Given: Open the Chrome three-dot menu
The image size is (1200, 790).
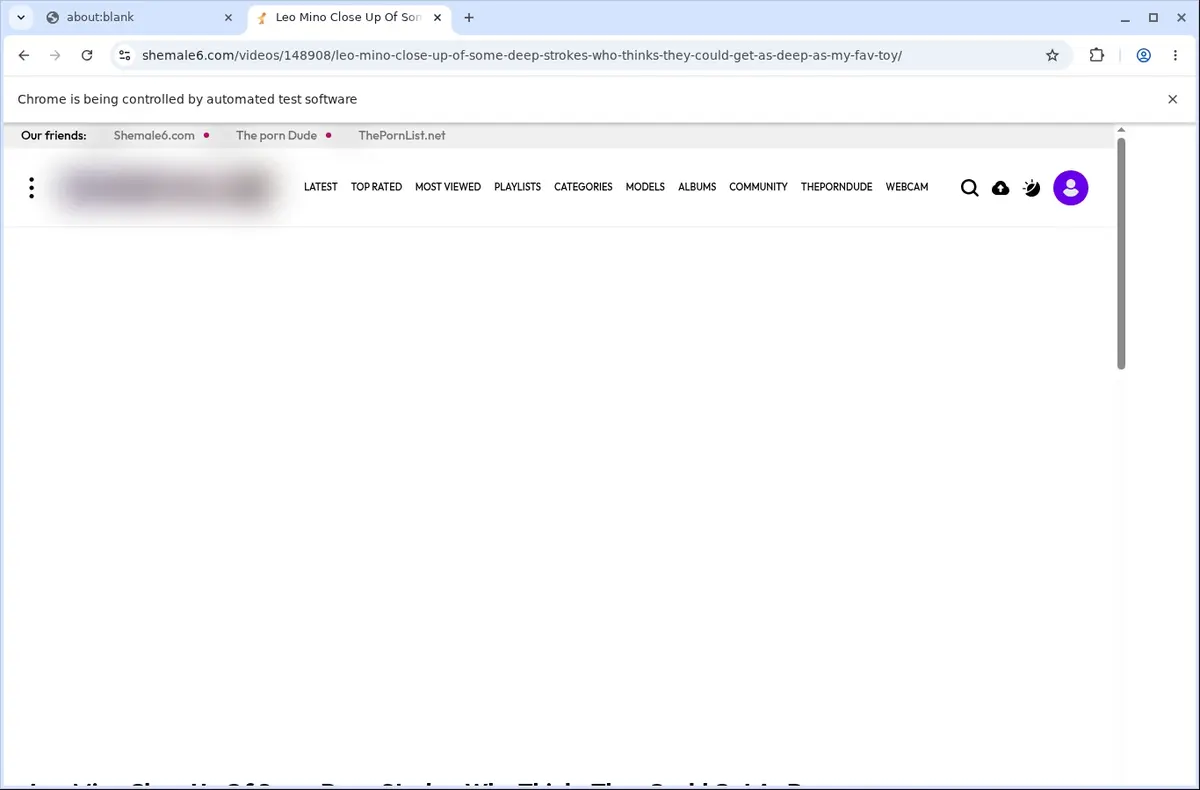Looking at the screenshot, I should (x=1175, y=55).
